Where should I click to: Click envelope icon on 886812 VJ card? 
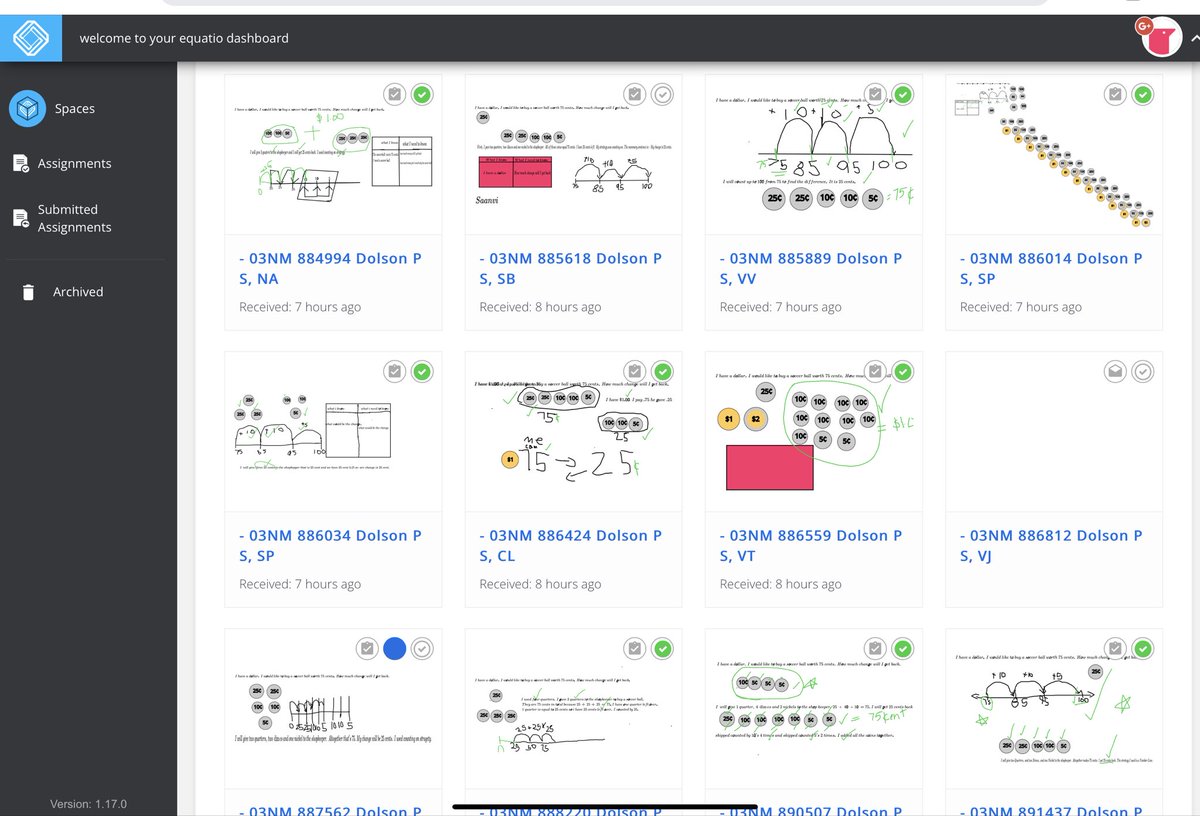[x=1115, y=372]
